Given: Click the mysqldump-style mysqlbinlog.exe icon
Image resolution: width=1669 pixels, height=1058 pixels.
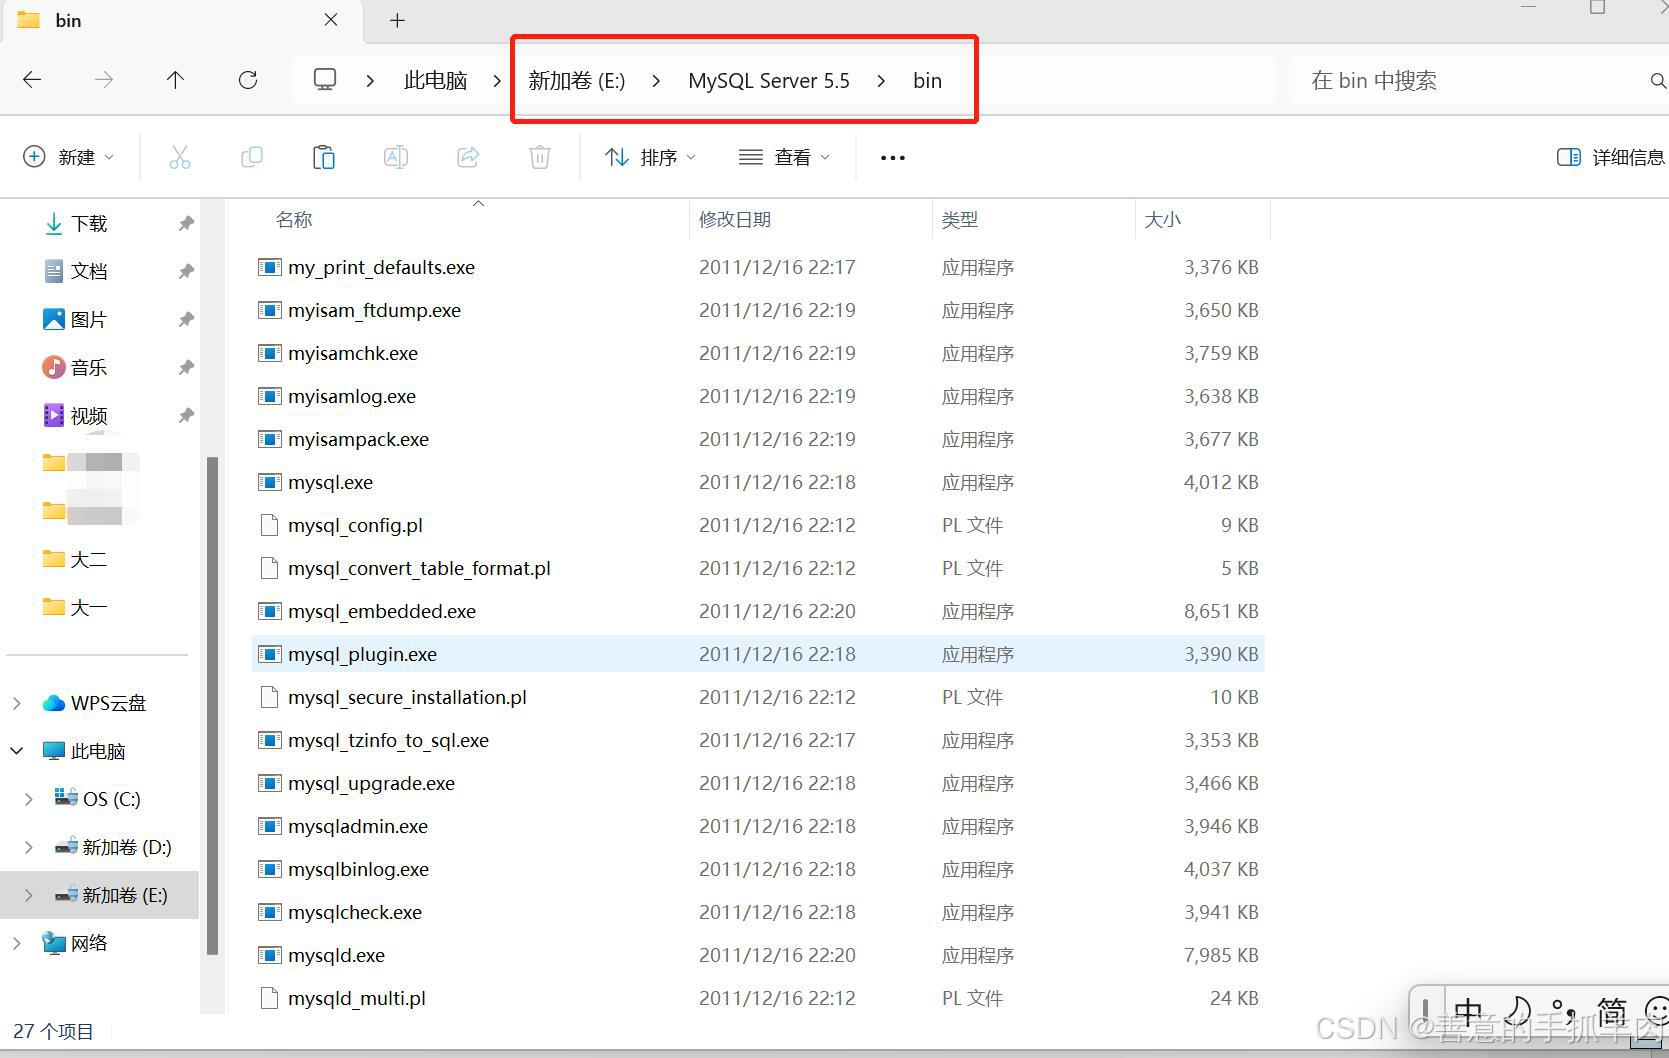Looking at the screenshot, I should [x=269, y=869].
